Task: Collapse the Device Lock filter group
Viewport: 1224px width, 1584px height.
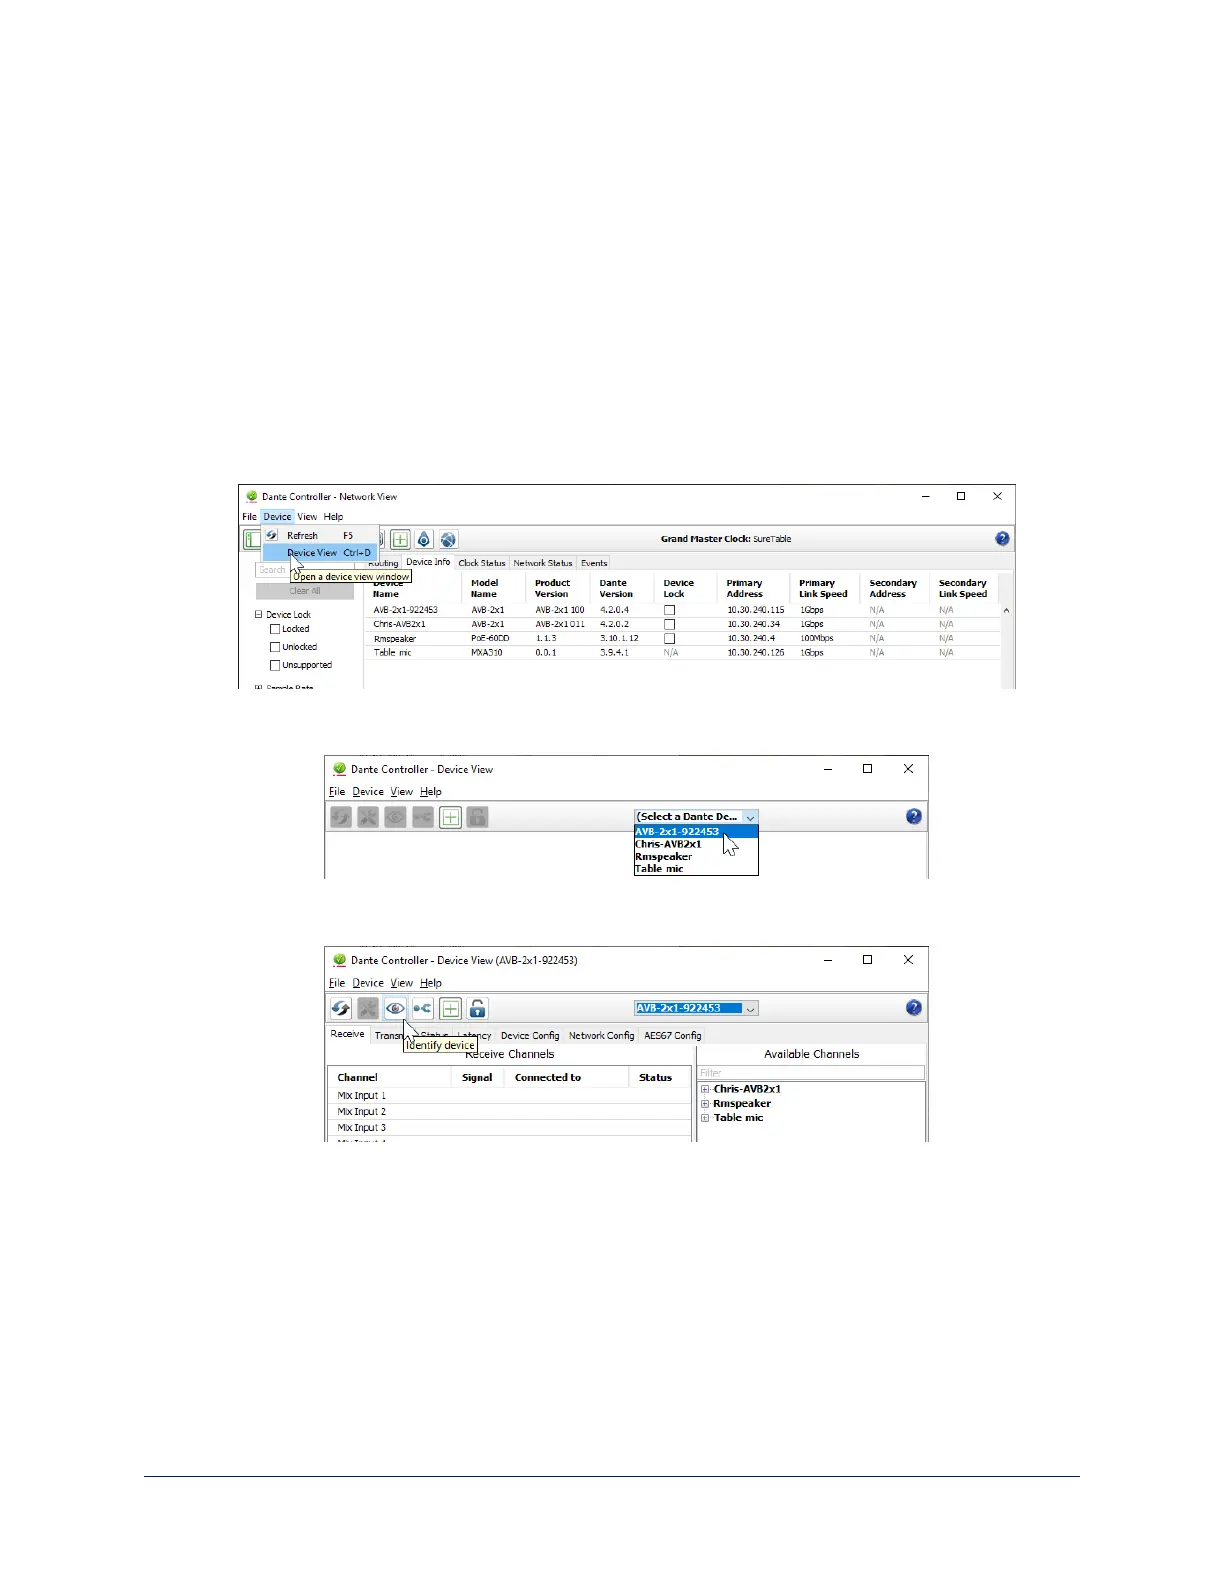Action: (259, 615)
